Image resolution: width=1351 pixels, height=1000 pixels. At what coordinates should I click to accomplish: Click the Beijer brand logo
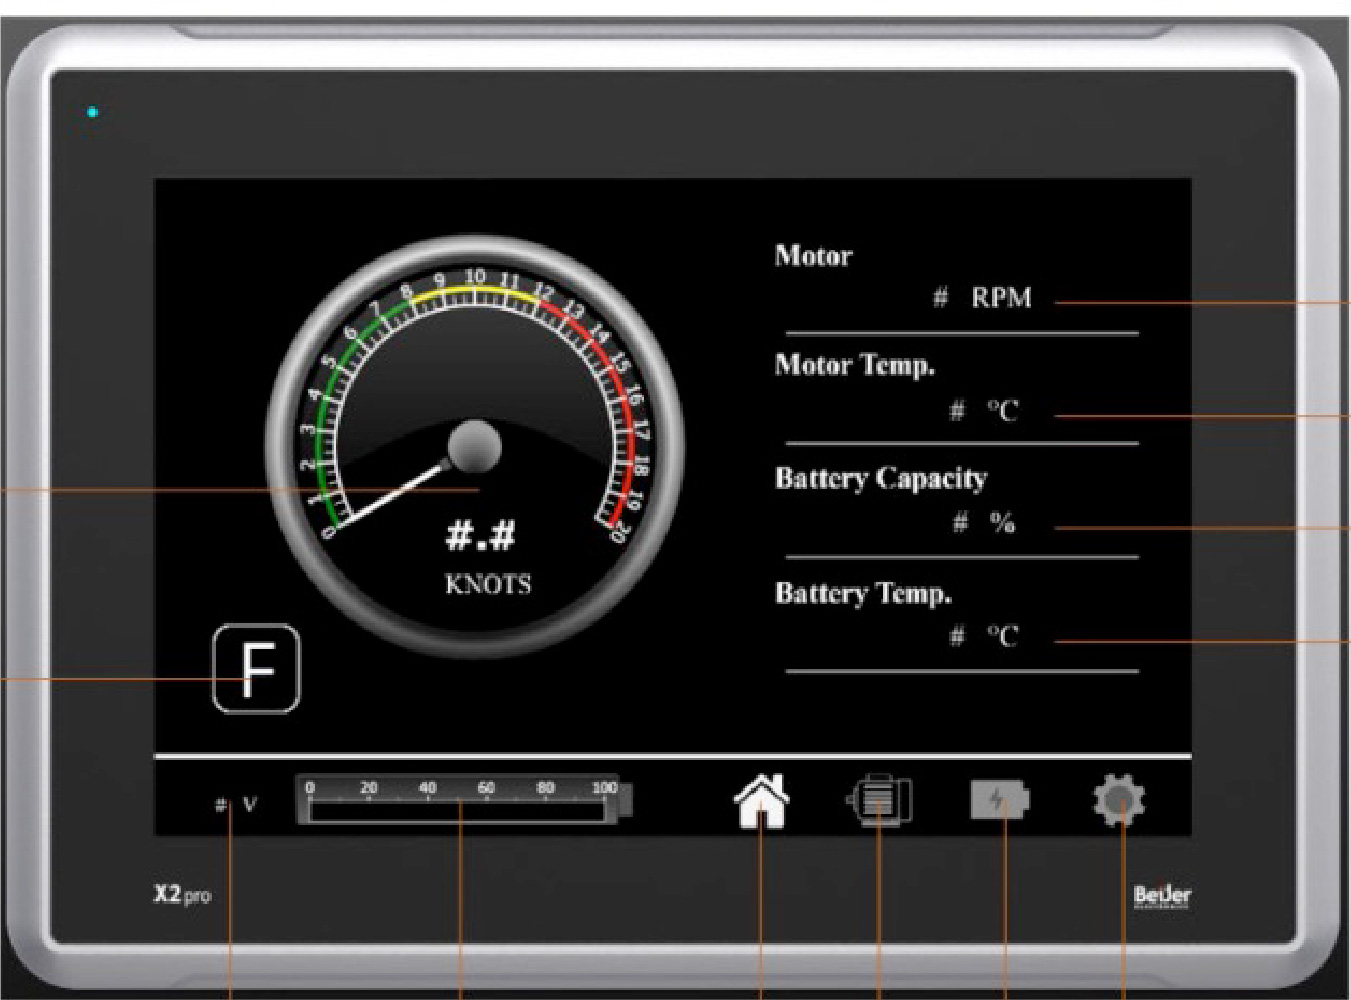click(1162, 895)
